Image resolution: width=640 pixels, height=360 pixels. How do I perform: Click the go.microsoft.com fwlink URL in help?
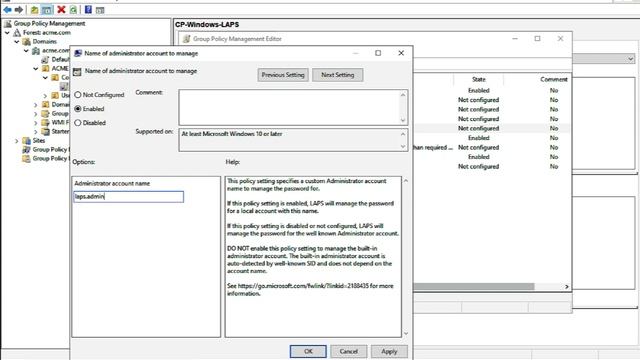(303, 286)
